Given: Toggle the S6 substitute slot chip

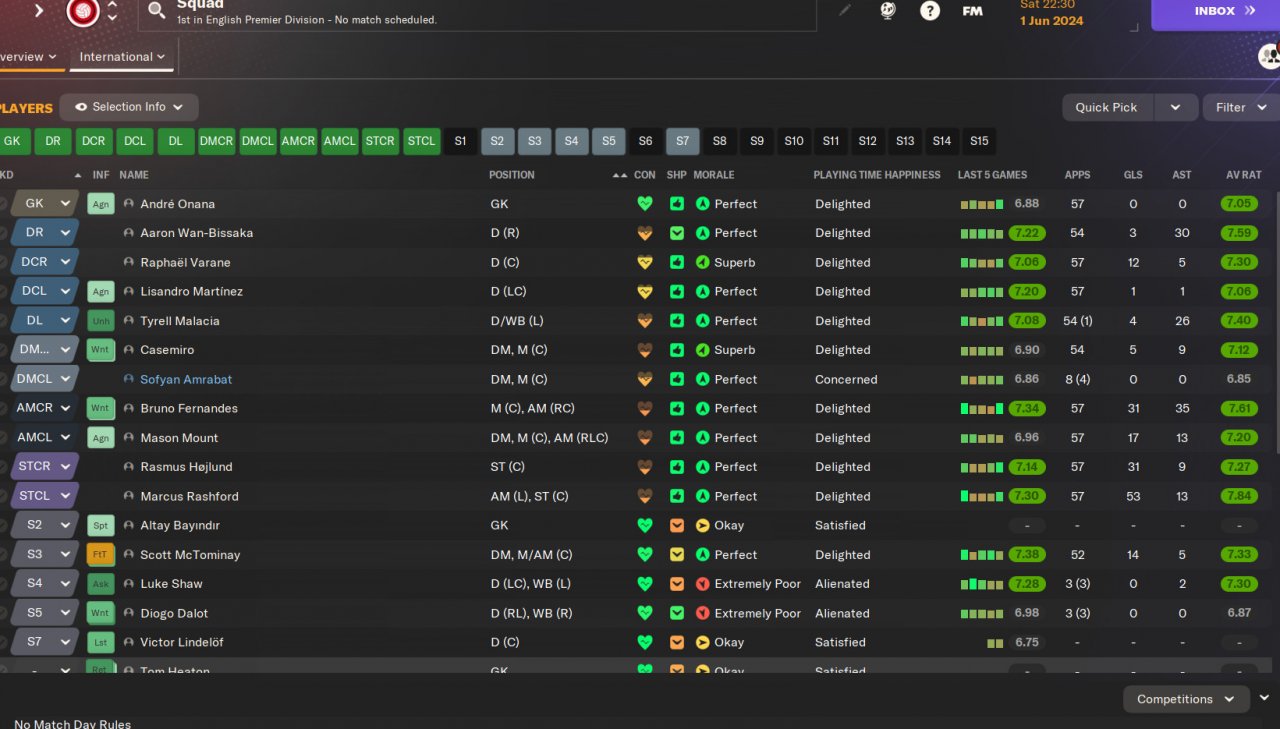Looking at the screenshot, I should [x=645, y=141].
